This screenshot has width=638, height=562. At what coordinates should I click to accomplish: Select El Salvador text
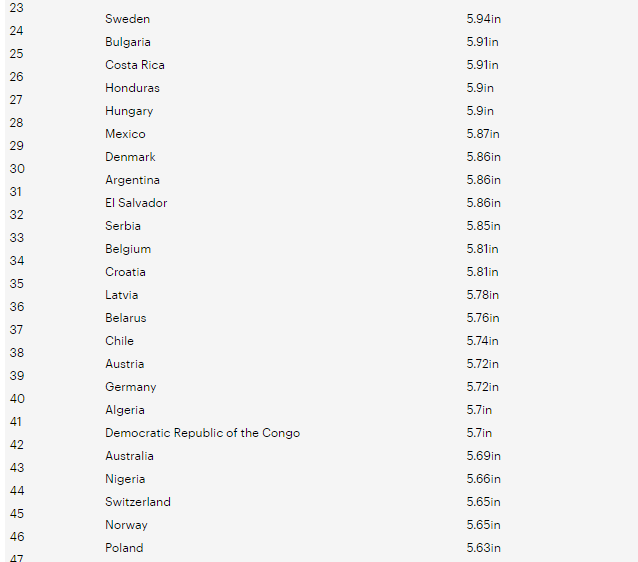click(136, 203)
